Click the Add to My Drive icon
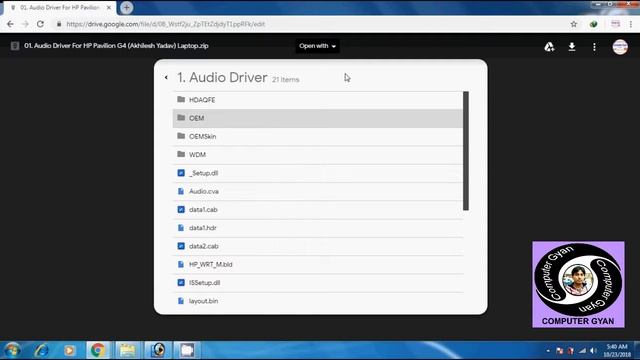640x360 pixels. coord(549,47)
